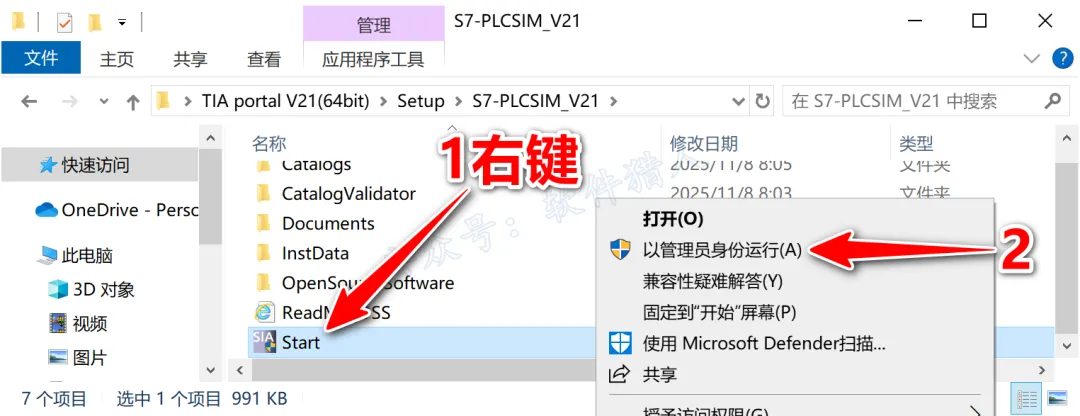Click quick access toolbar properties icon
Screen dimensions: 1080x416
(x=64, y=22)
